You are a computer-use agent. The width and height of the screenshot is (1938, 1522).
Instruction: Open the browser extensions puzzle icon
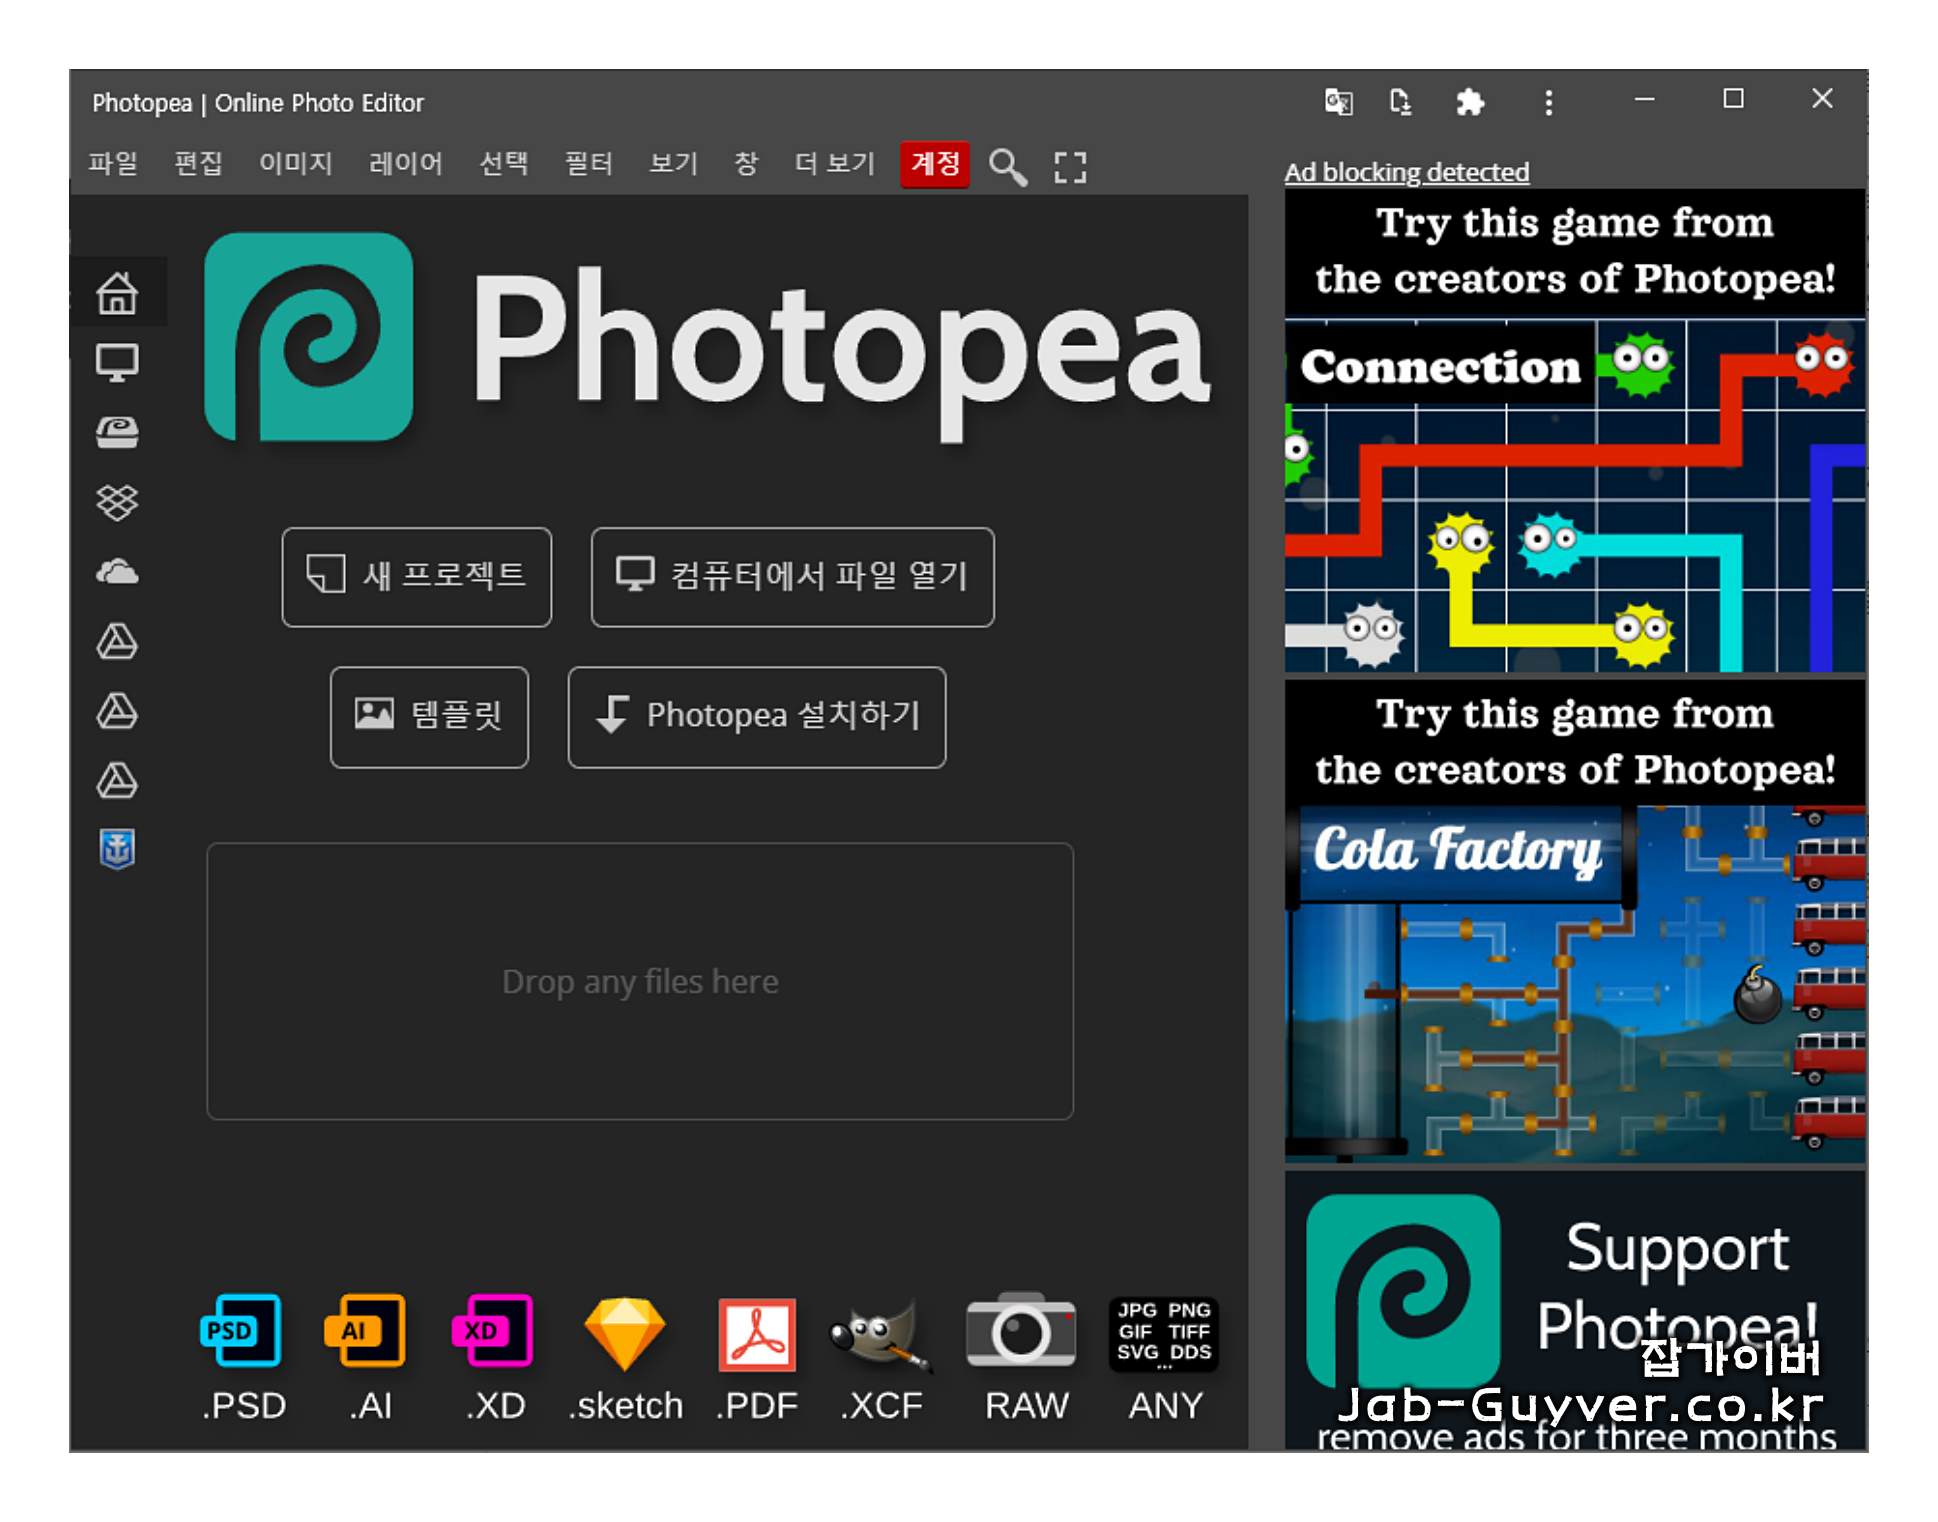[x=1469, y=102]
